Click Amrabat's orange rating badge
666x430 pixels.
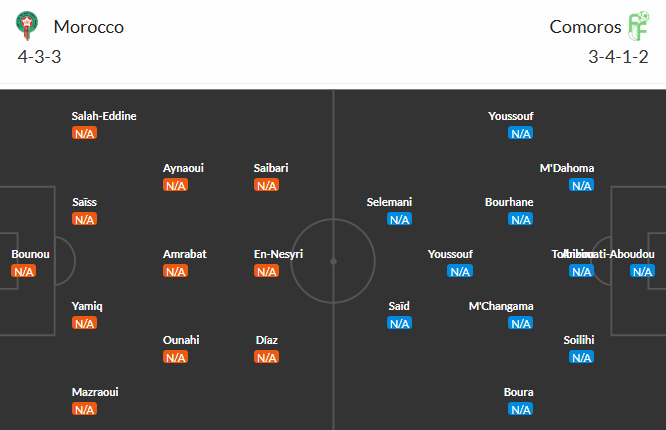tap(175, 271)
